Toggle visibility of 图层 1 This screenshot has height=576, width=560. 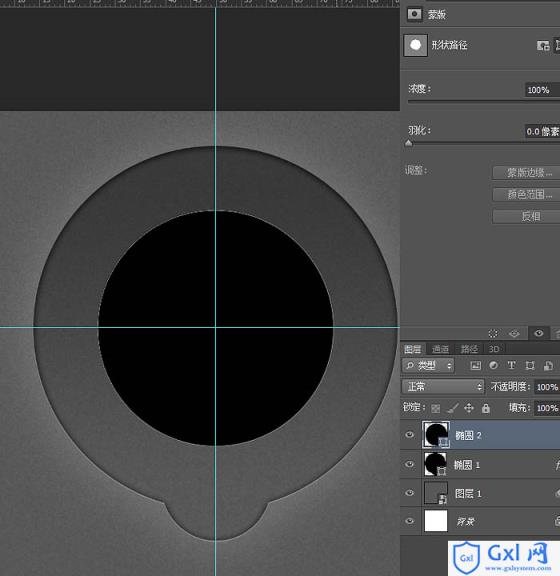pos(409,493)
